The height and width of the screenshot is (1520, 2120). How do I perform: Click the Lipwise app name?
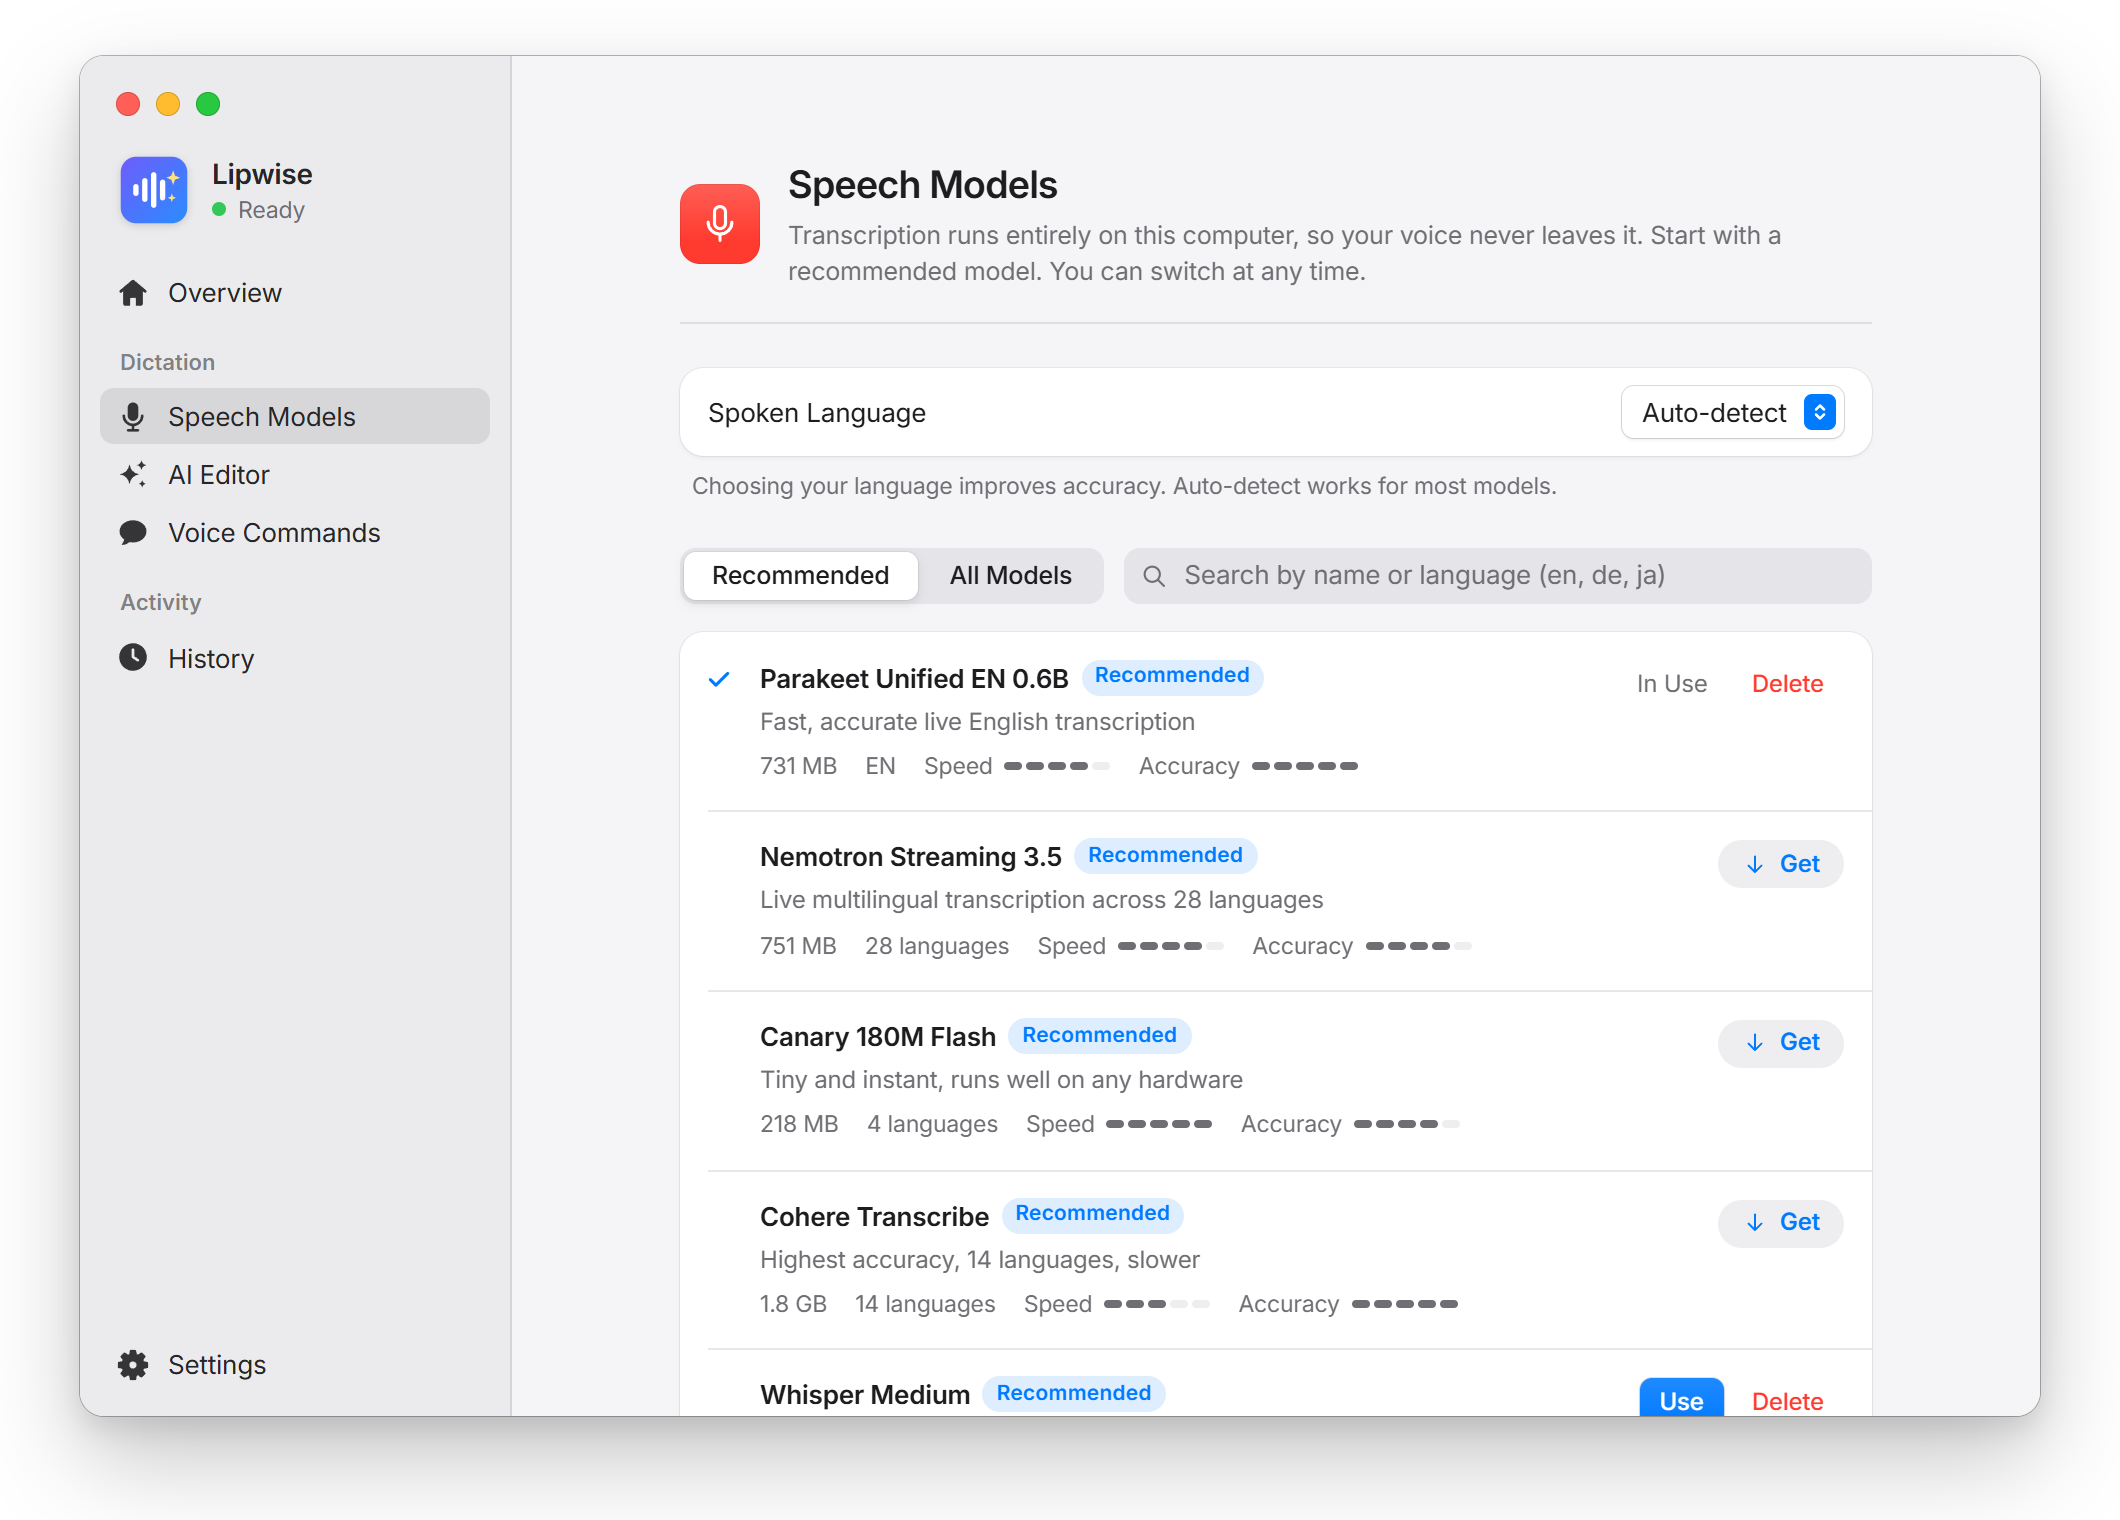pyautogui.click(x=262, y=174)
